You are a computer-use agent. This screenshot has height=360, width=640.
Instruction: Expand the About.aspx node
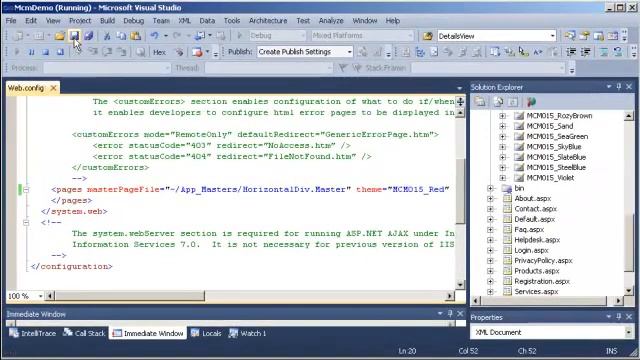(x=491, y=199)
